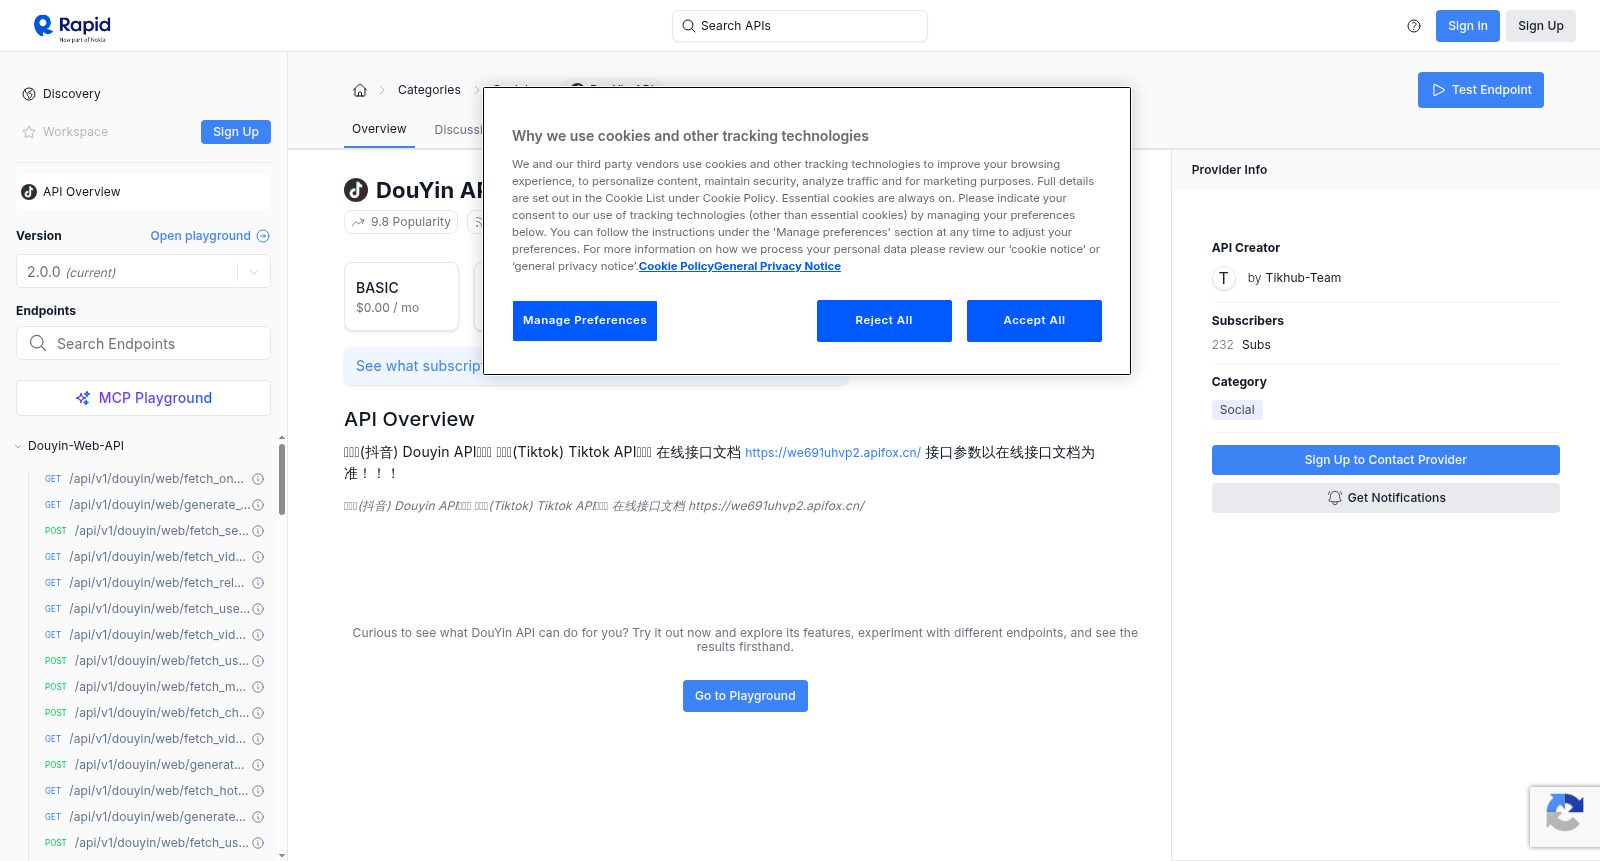Click Manage Preferences in cookie dialog
Image resolution: width=1600 pixels, height=861 pixels.
click(x=585, y=321)
